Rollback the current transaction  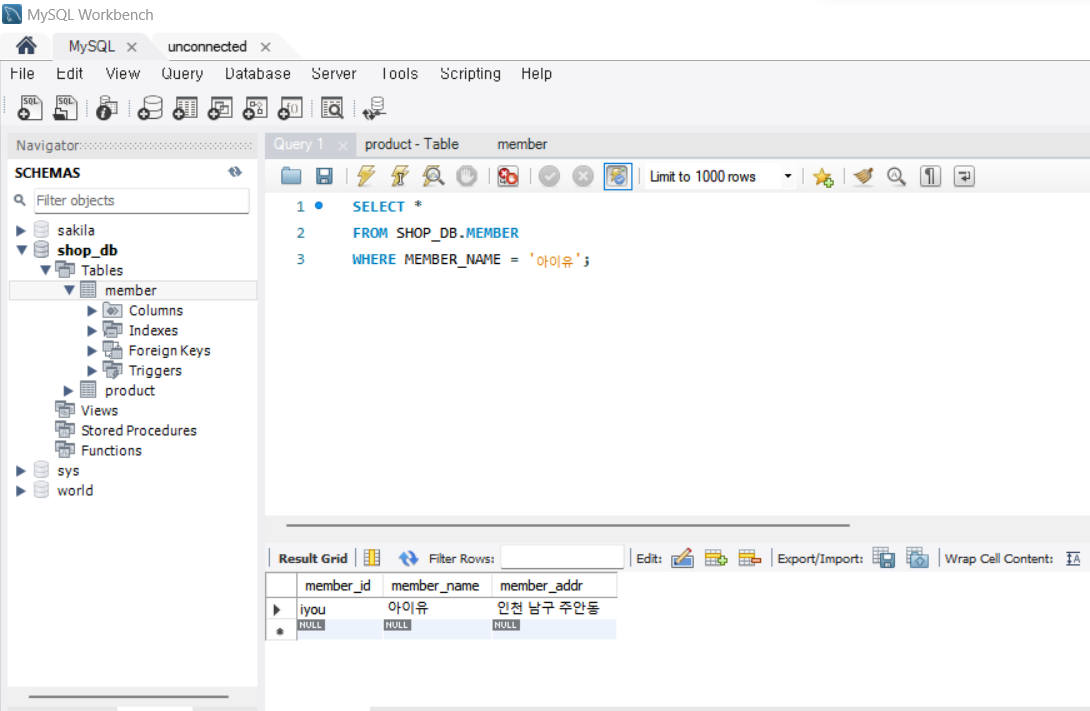(x=583, y=177)
